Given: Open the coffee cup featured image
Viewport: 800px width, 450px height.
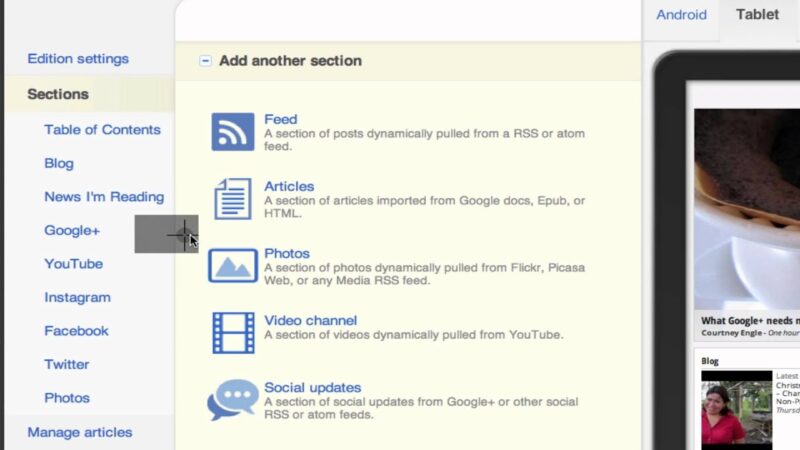Looking at the screenshot, I should click(746, 209).
